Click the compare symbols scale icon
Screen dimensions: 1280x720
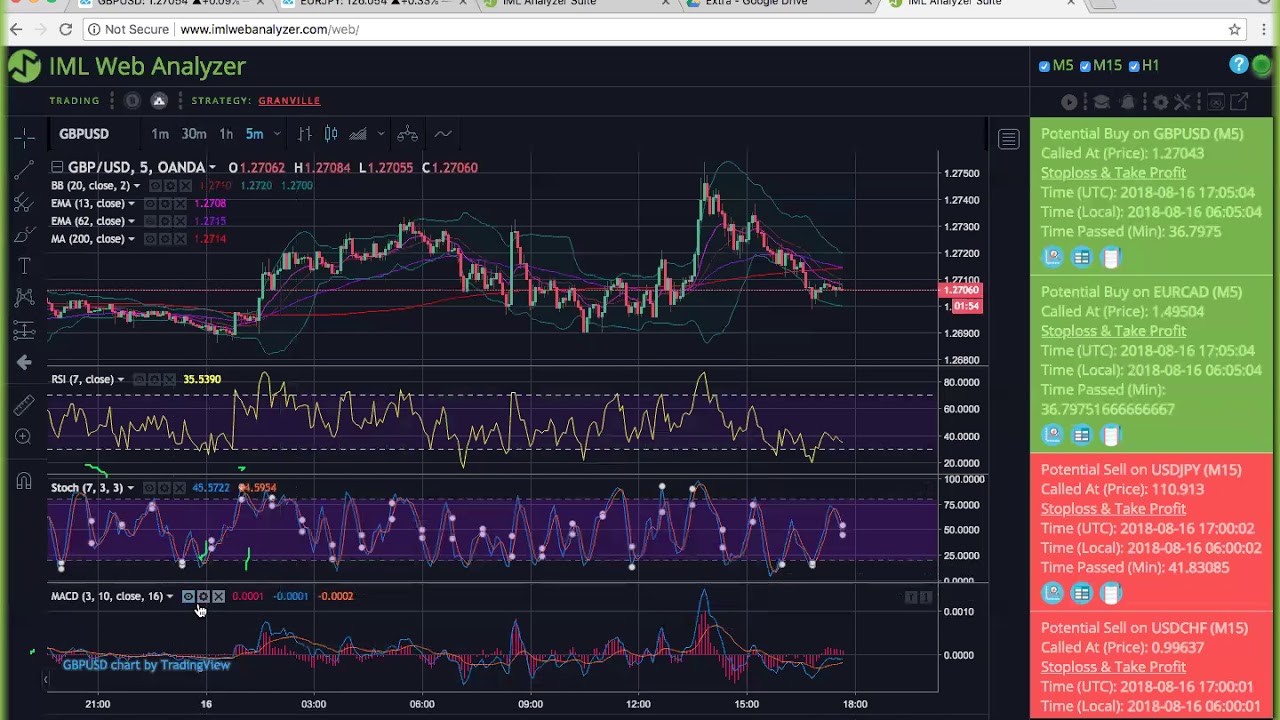click(x=407, y=134)
